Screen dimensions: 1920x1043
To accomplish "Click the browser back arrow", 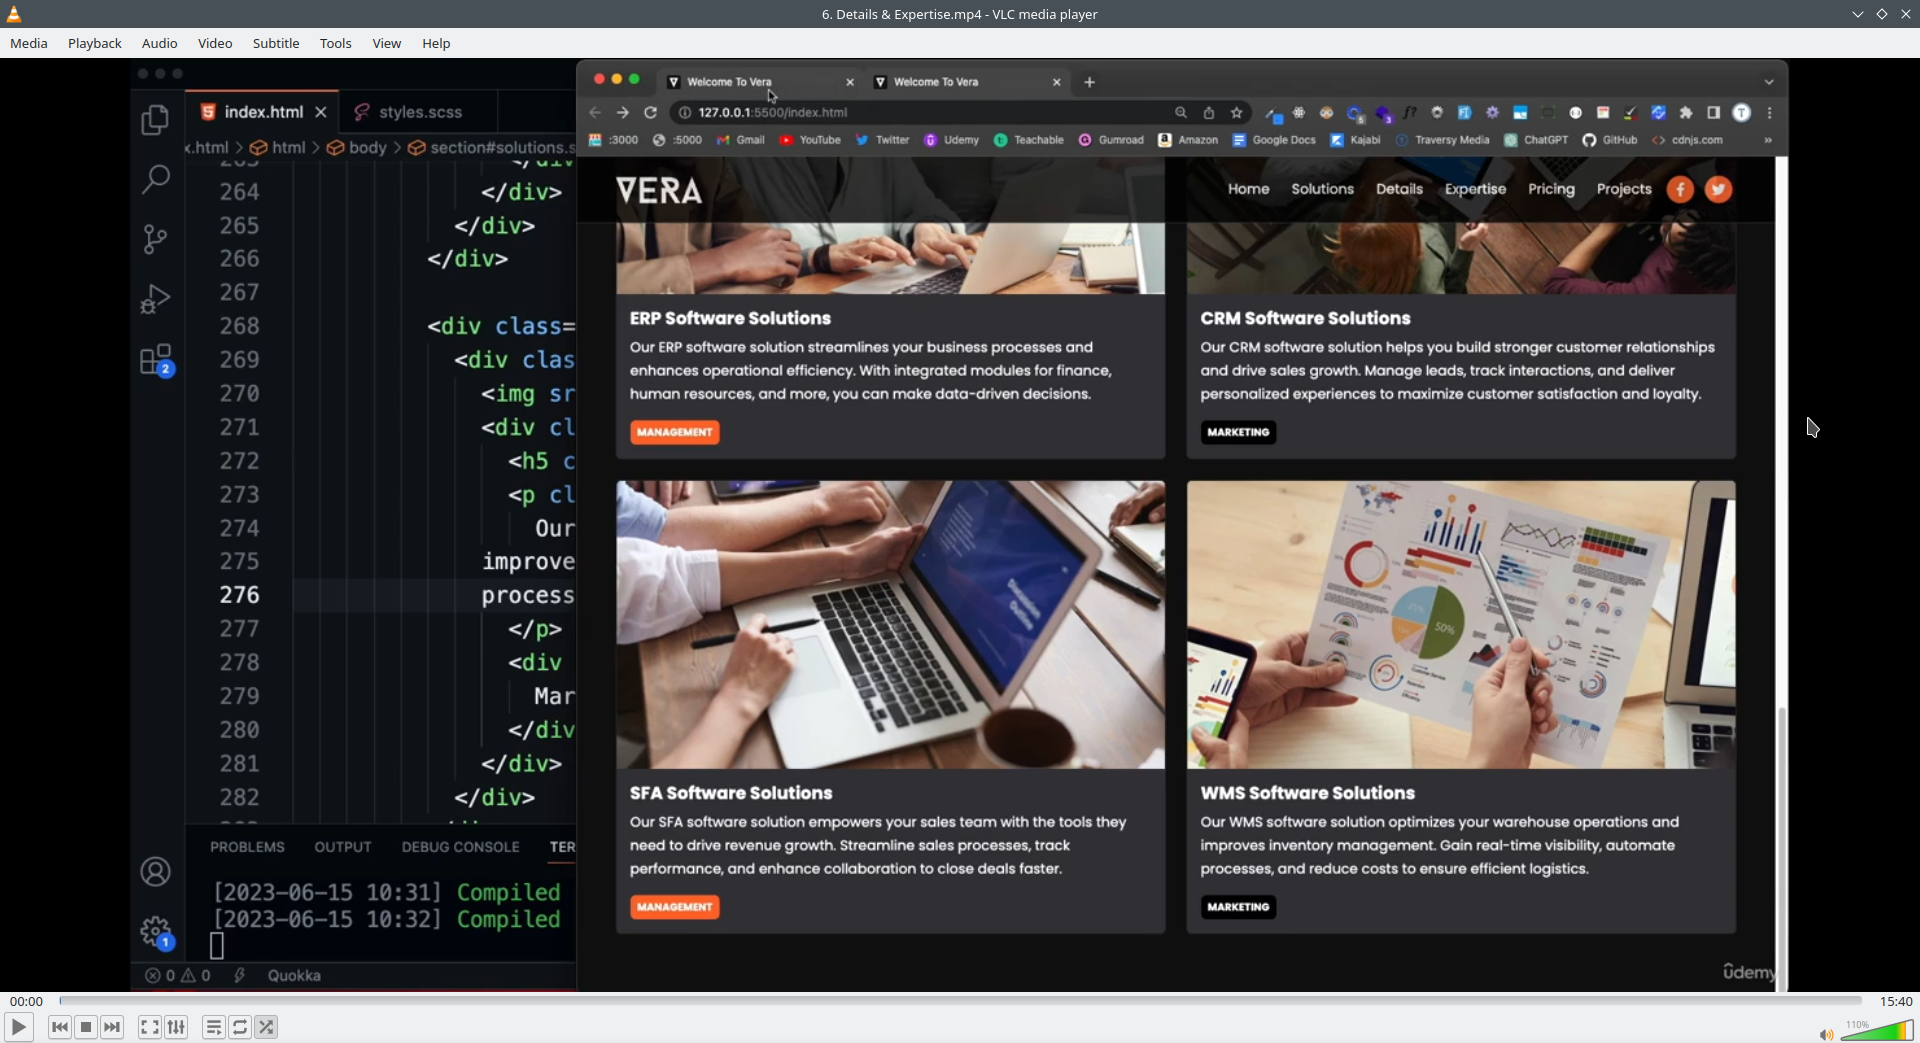I will tap(596, 113).
